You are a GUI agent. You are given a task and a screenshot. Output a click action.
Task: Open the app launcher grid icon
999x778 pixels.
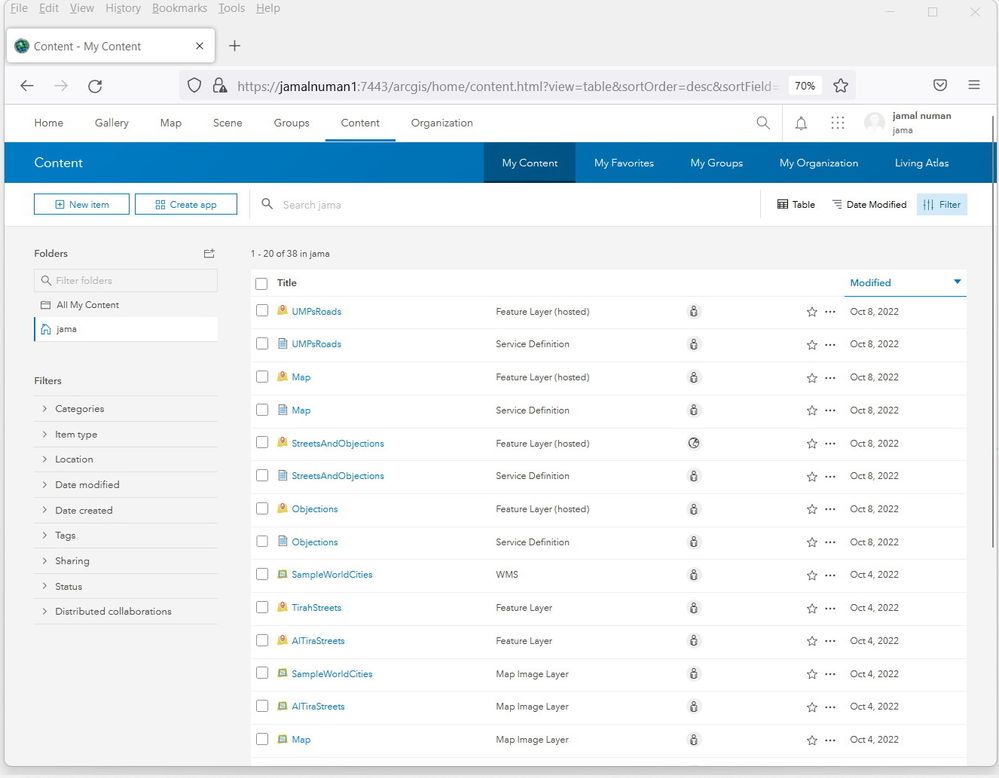point(838,123)
